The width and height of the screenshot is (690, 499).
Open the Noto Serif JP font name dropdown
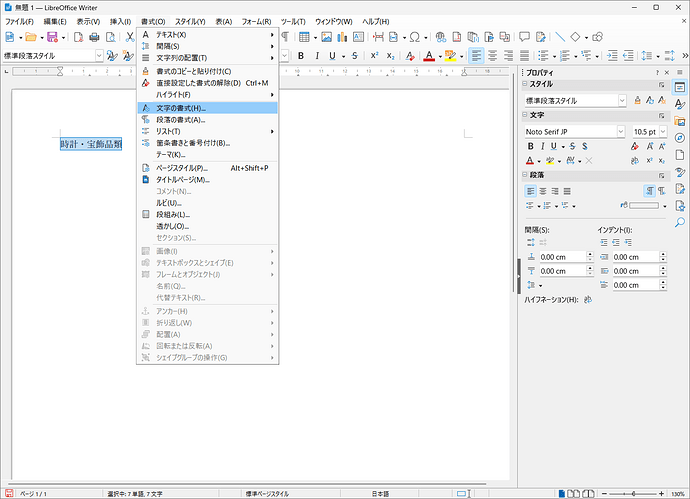pyautogui.click(x=621, y=131)
